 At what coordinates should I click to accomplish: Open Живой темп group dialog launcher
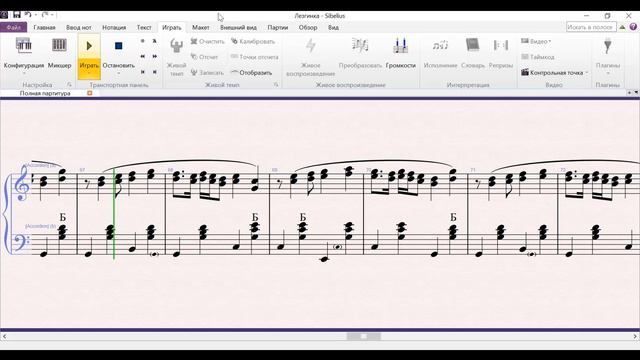[276, 85]
